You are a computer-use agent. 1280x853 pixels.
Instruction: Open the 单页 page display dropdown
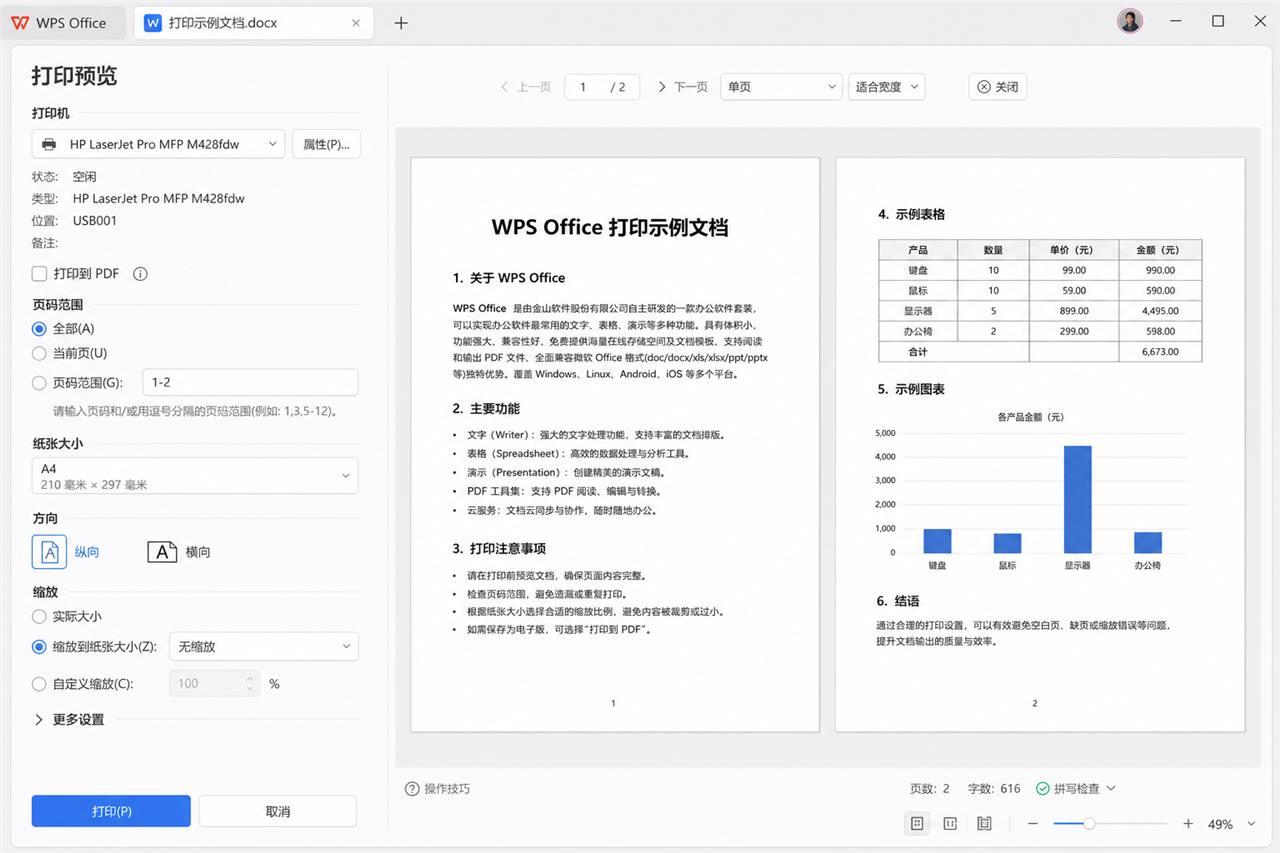click(781, 87)
